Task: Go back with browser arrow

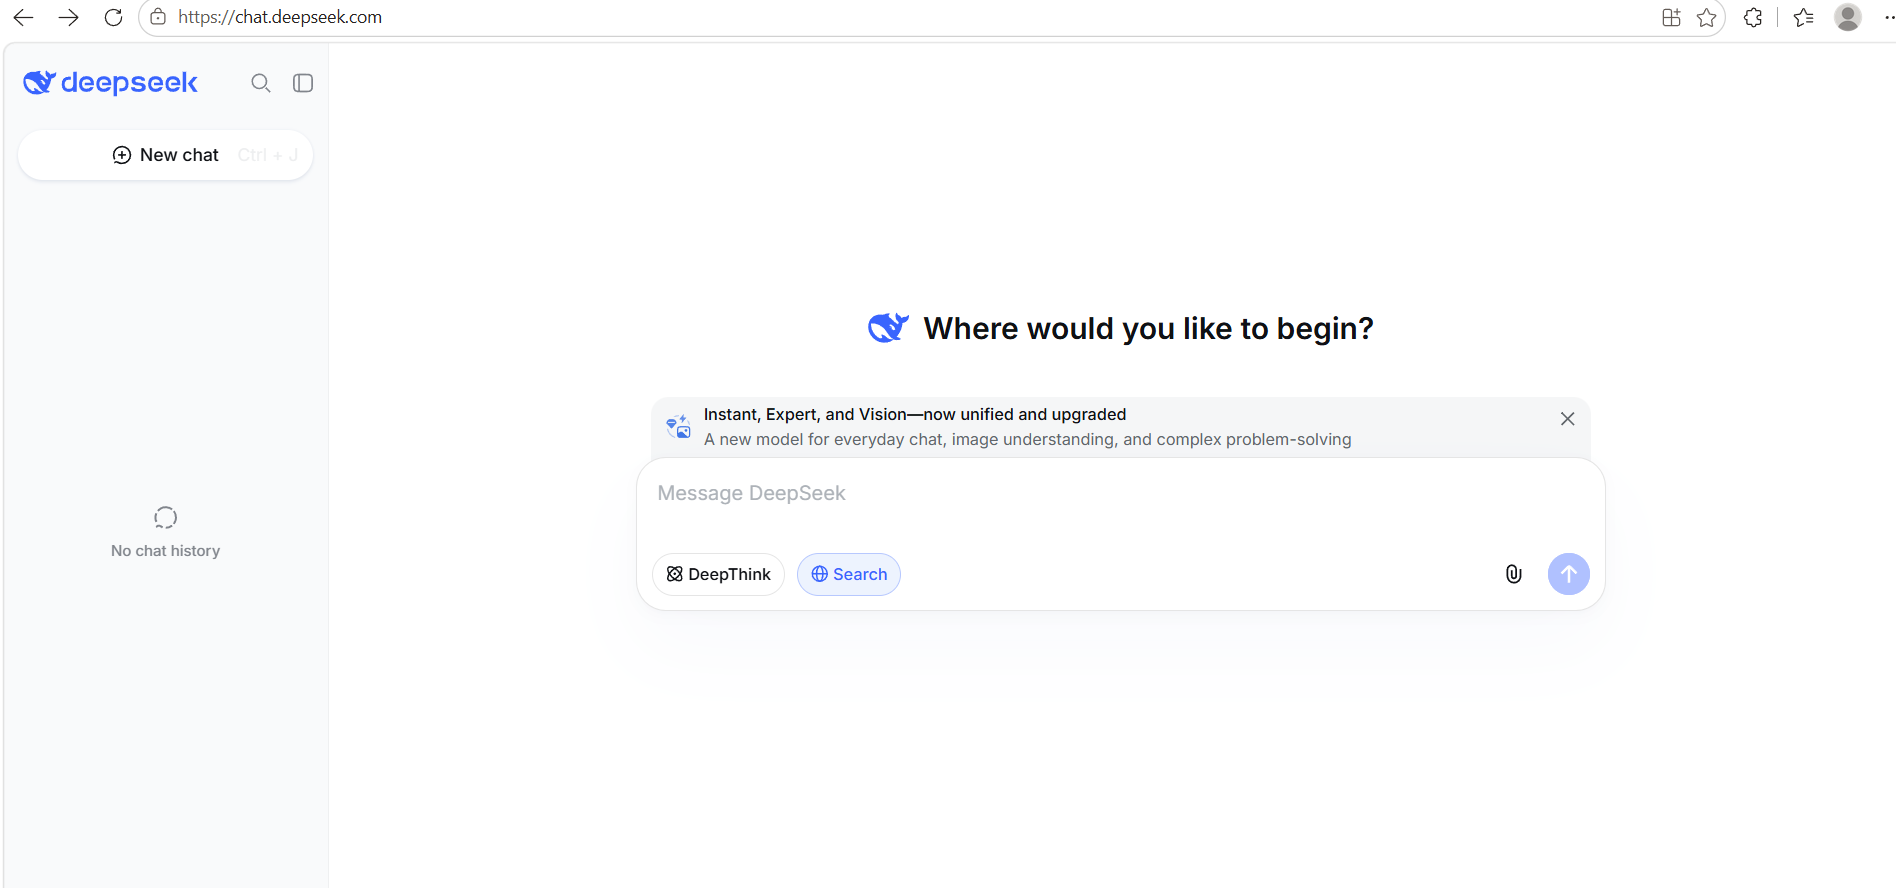Action: tap(23, 17)
